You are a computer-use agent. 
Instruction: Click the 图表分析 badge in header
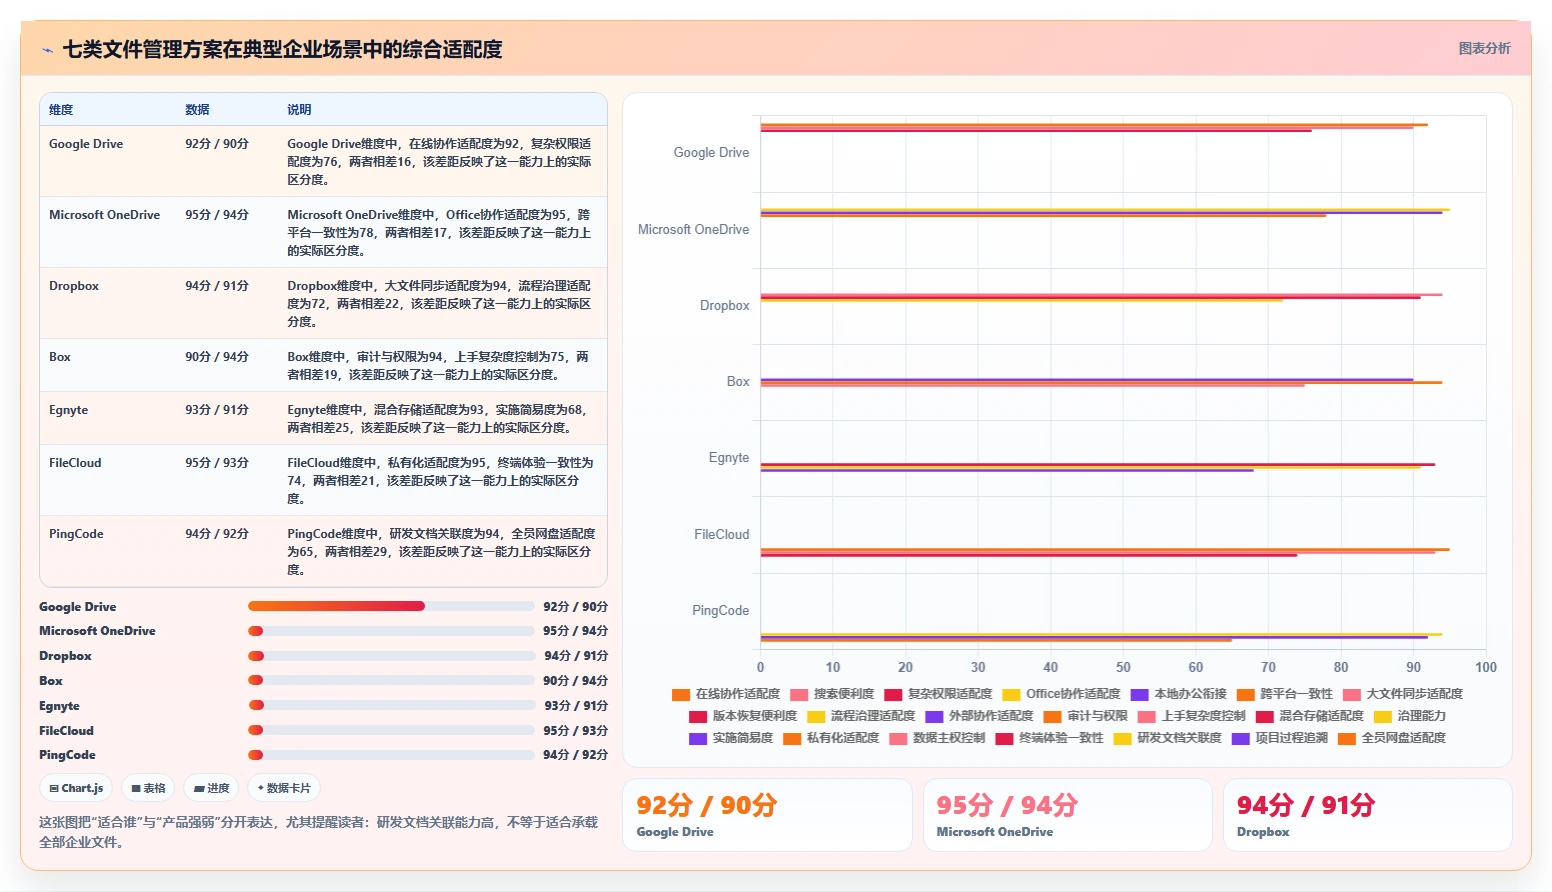point(1484,48)
